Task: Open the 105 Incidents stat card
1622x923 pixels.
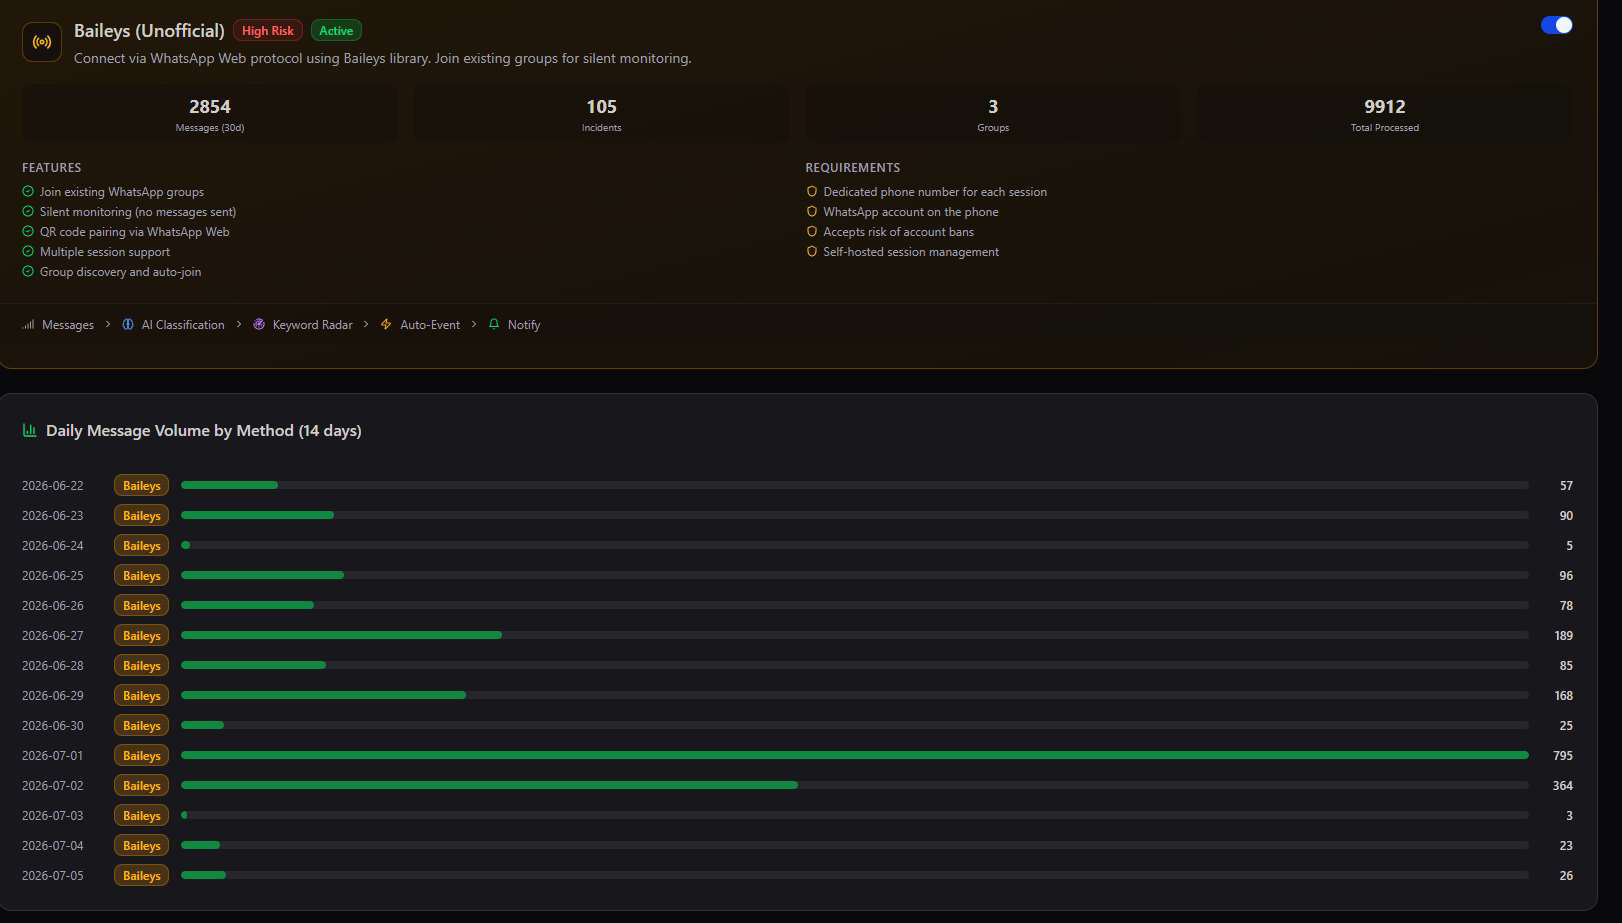Action: (x=601, y=114)
